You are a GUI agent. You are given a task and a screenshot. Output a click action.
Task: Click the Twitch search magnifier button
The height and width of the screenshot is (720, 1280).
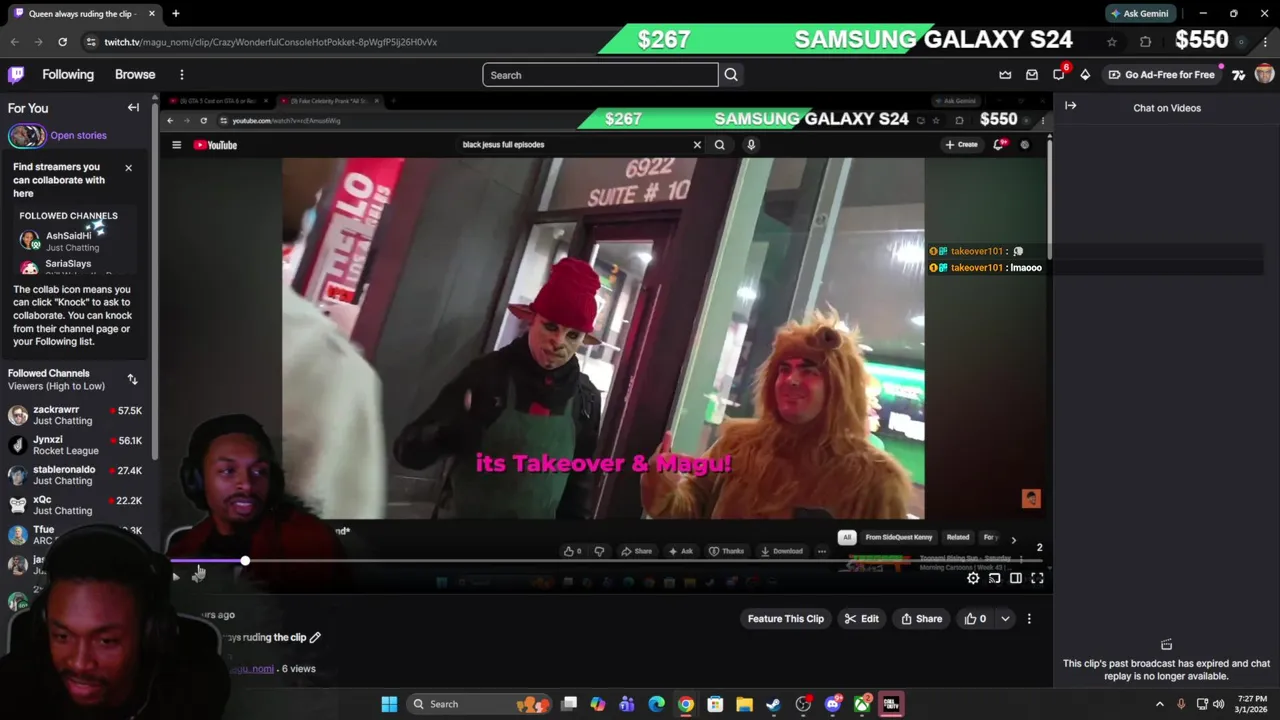tap(731, 75)
